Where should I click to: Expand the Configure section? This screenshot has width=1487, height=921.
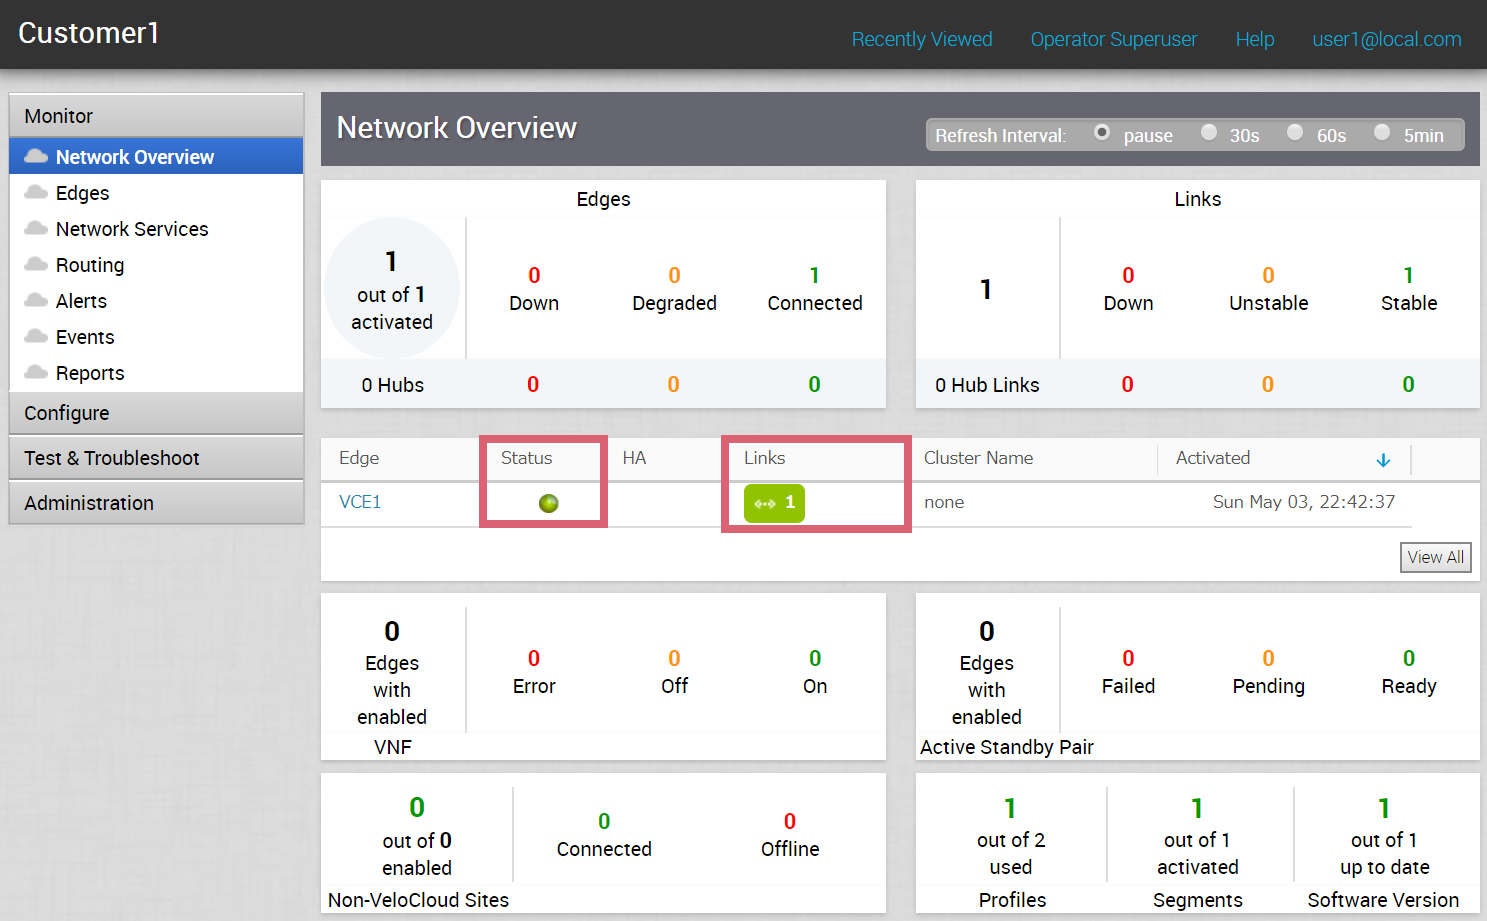pyautogui.click(x=156, y=413)
